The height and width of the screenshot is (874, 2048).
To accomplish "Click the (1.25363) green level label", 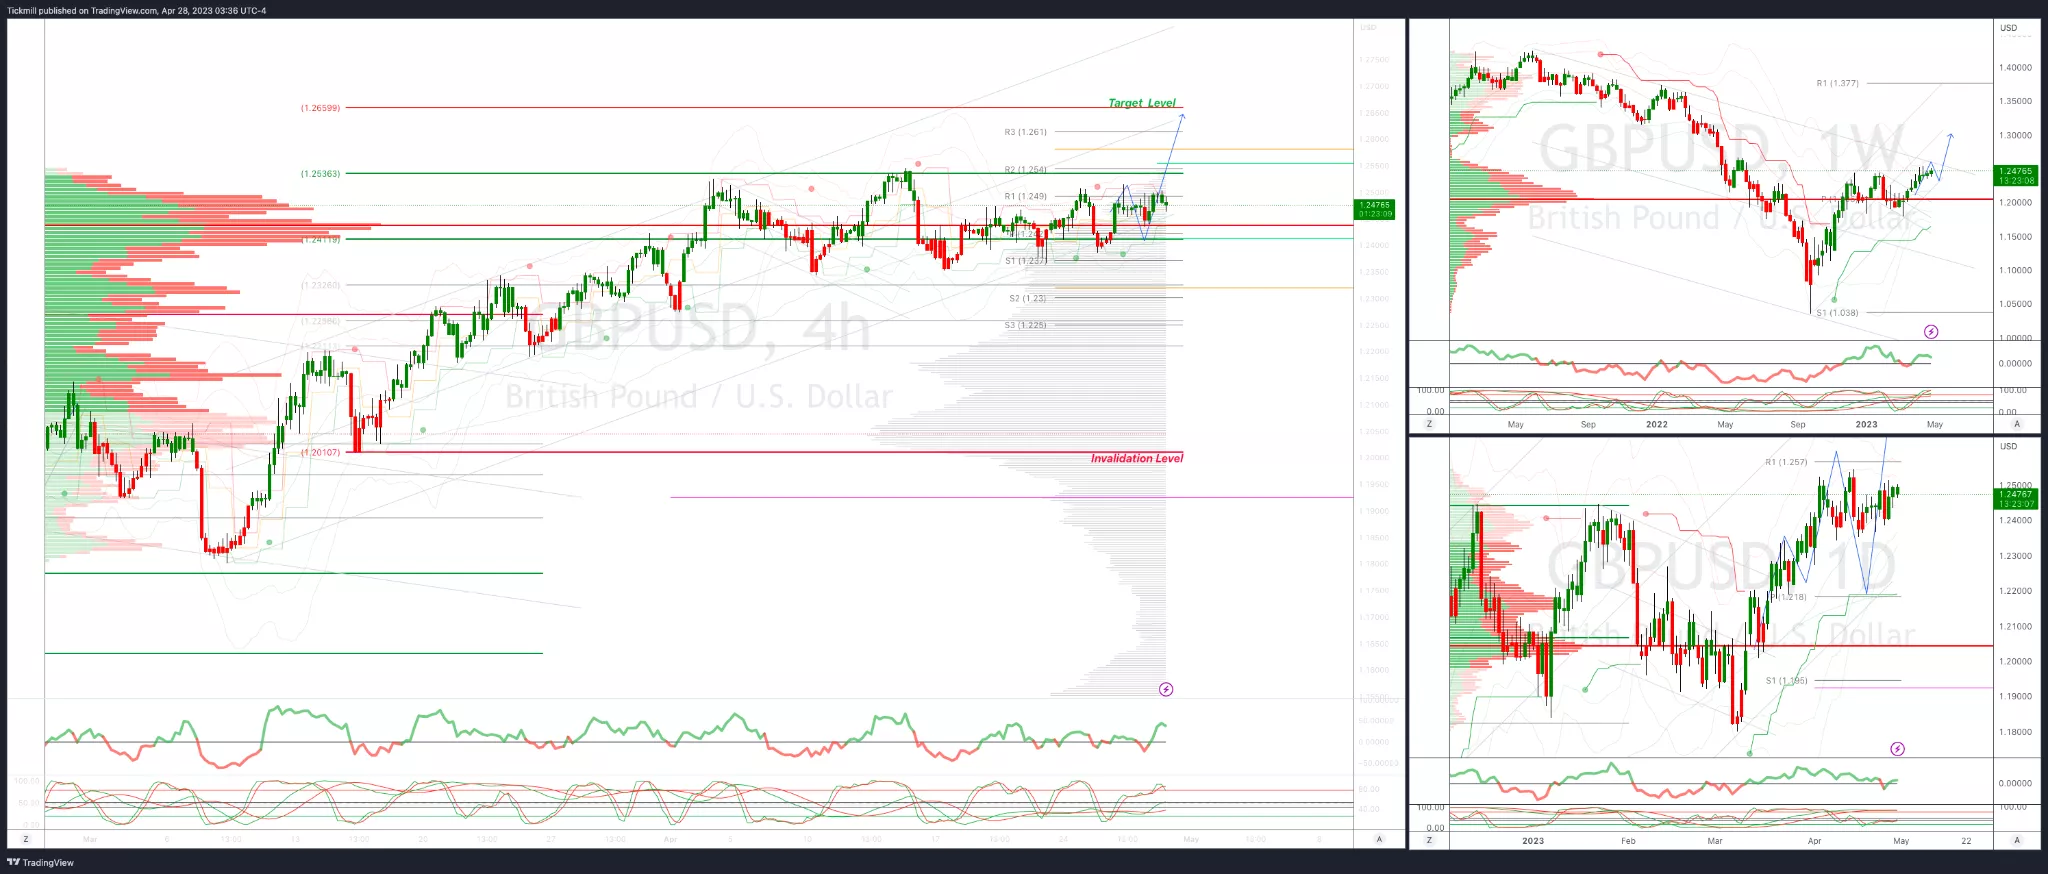I will (321, 174).
